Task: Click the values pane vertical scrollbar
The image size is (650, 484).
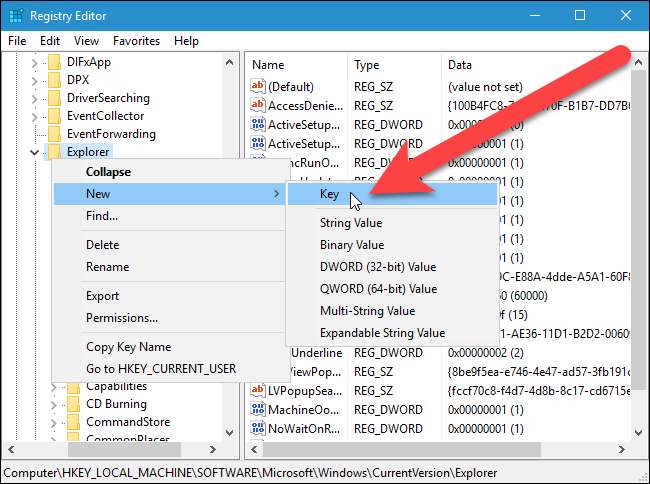Action: click(642, 250)
